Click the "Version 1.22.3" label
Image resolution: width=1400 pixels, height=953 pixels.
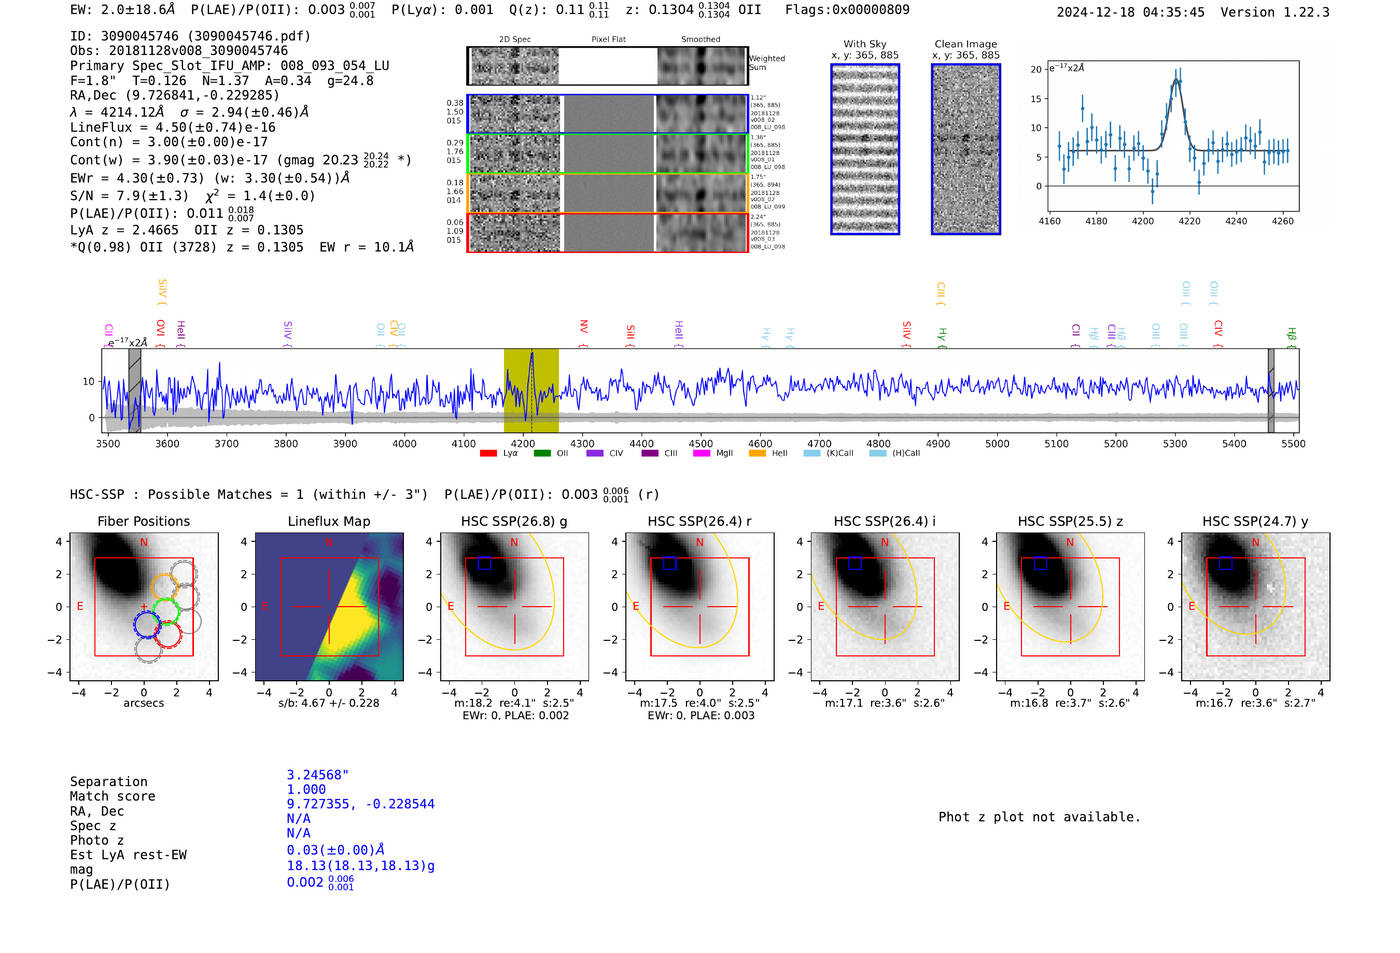(x=1275, y=12)
